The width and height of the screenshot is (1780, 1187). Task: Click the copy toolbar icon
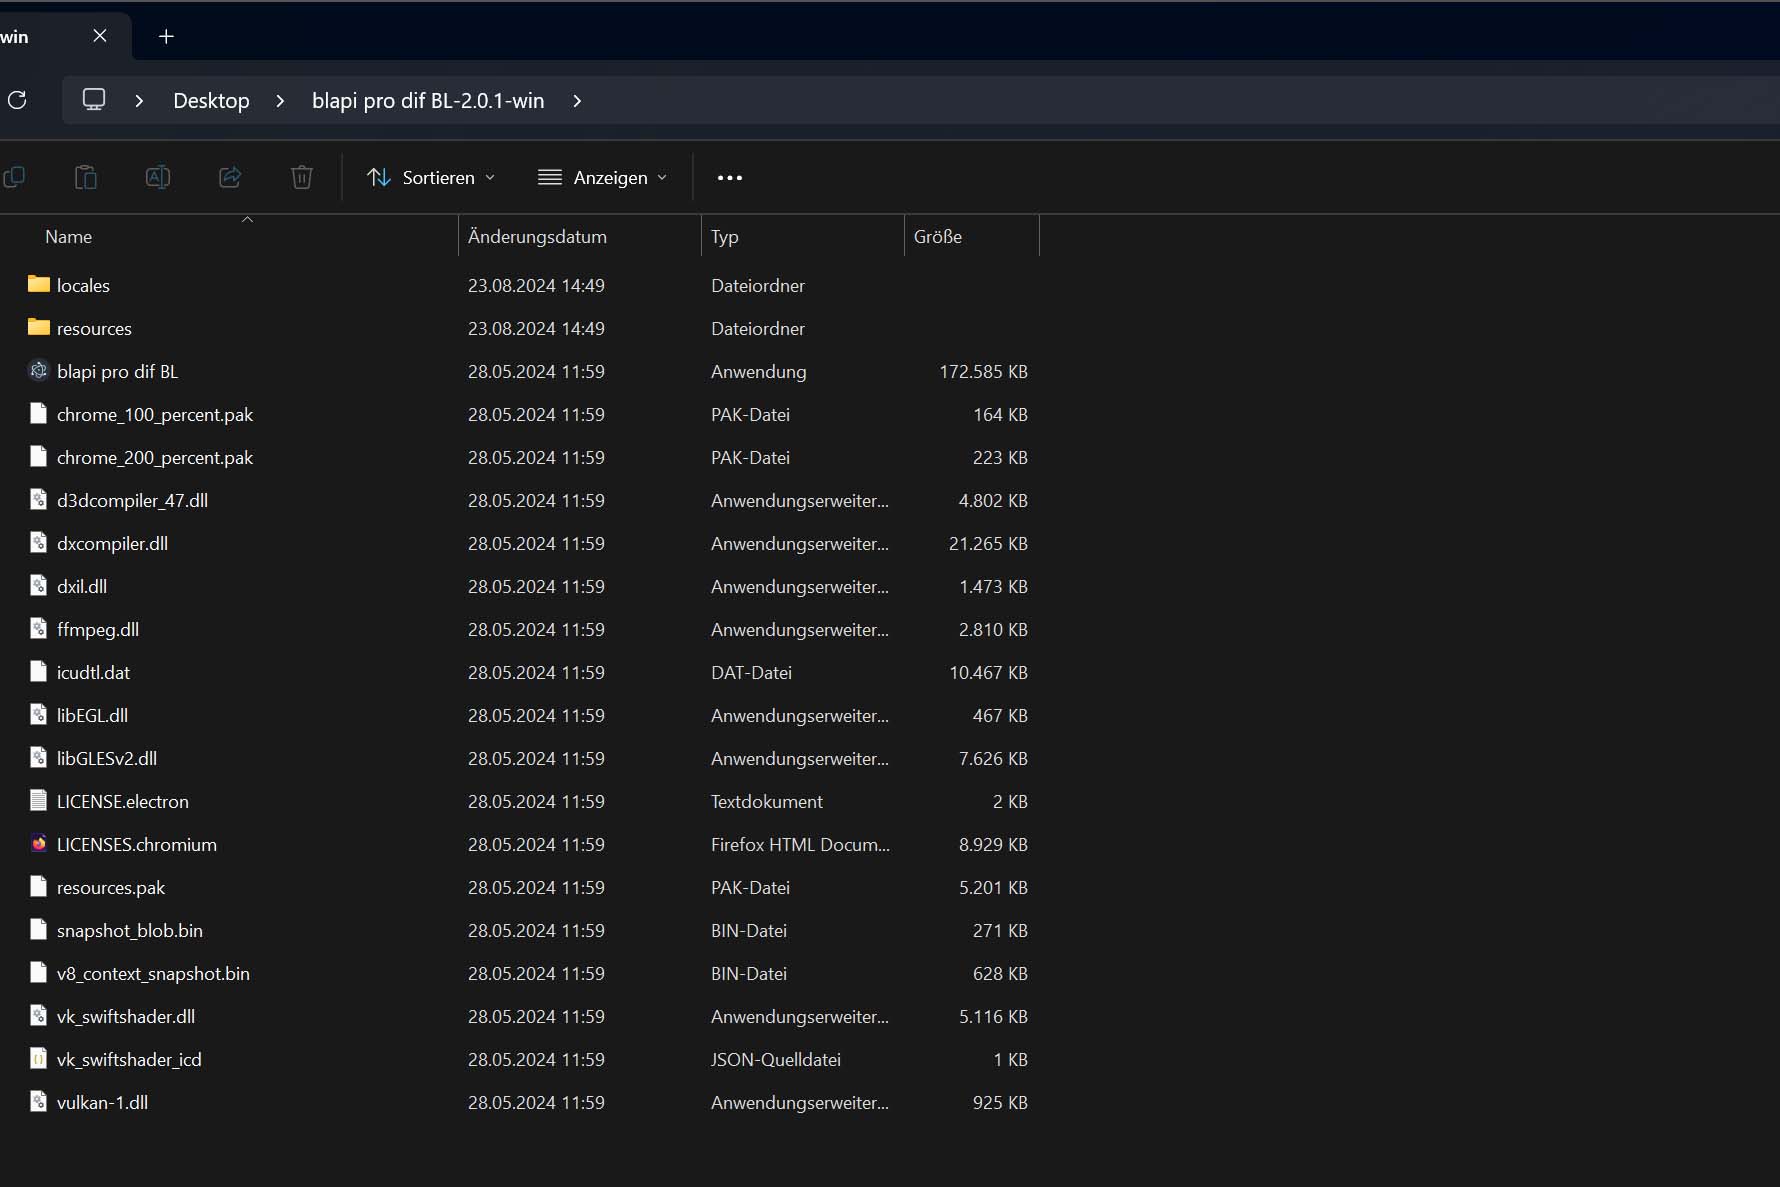coord(14,177)
